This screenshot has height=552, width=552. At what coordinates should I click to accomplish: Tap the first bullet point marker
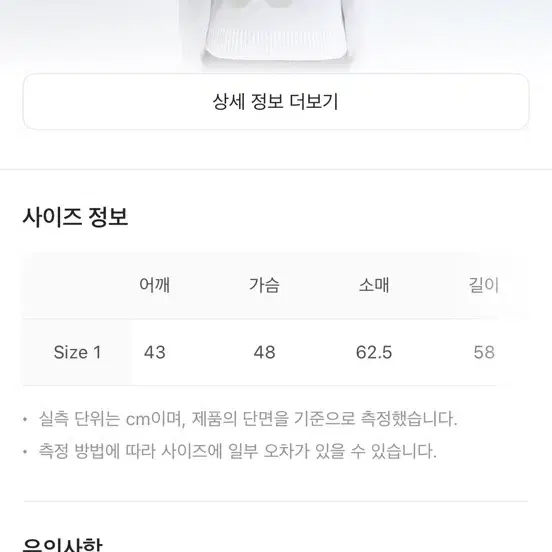click(x=25, y=419)
